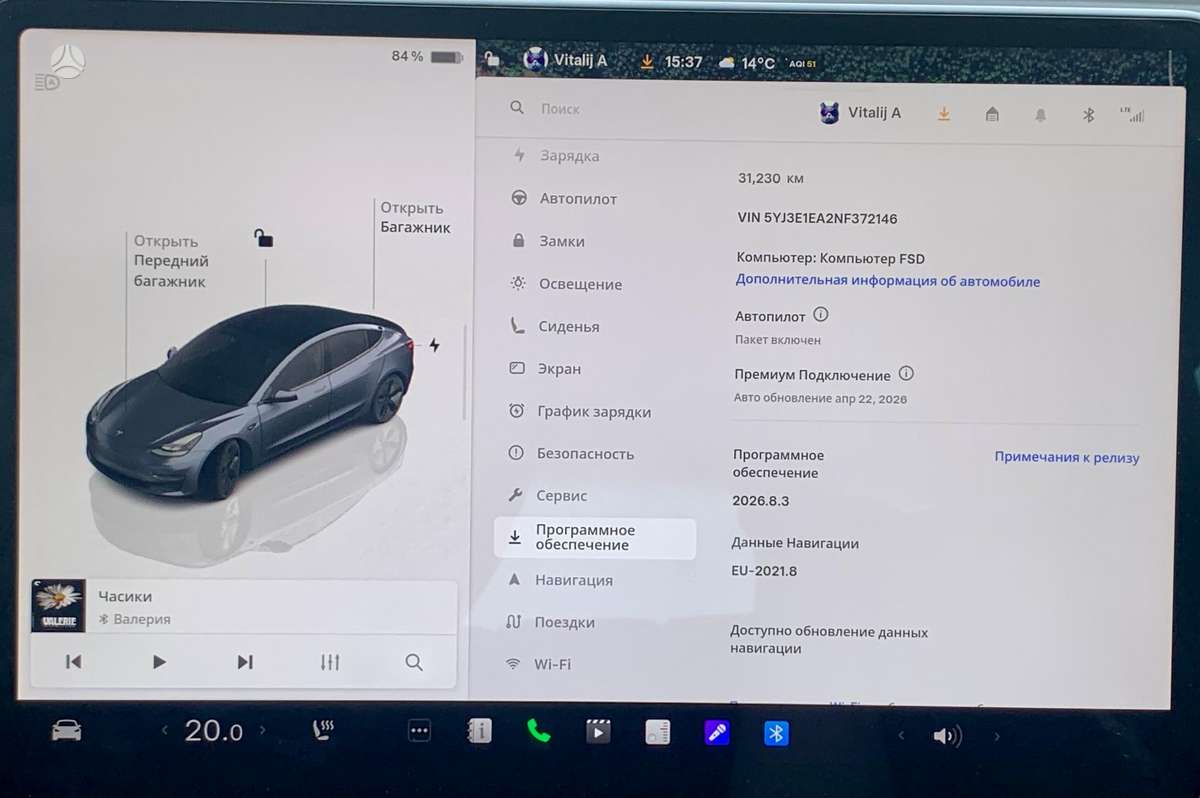The width and height of the screenshot is (1200, 798).
Task: Open audio equalizer settings icon
Action: click(x=330, y=662)
